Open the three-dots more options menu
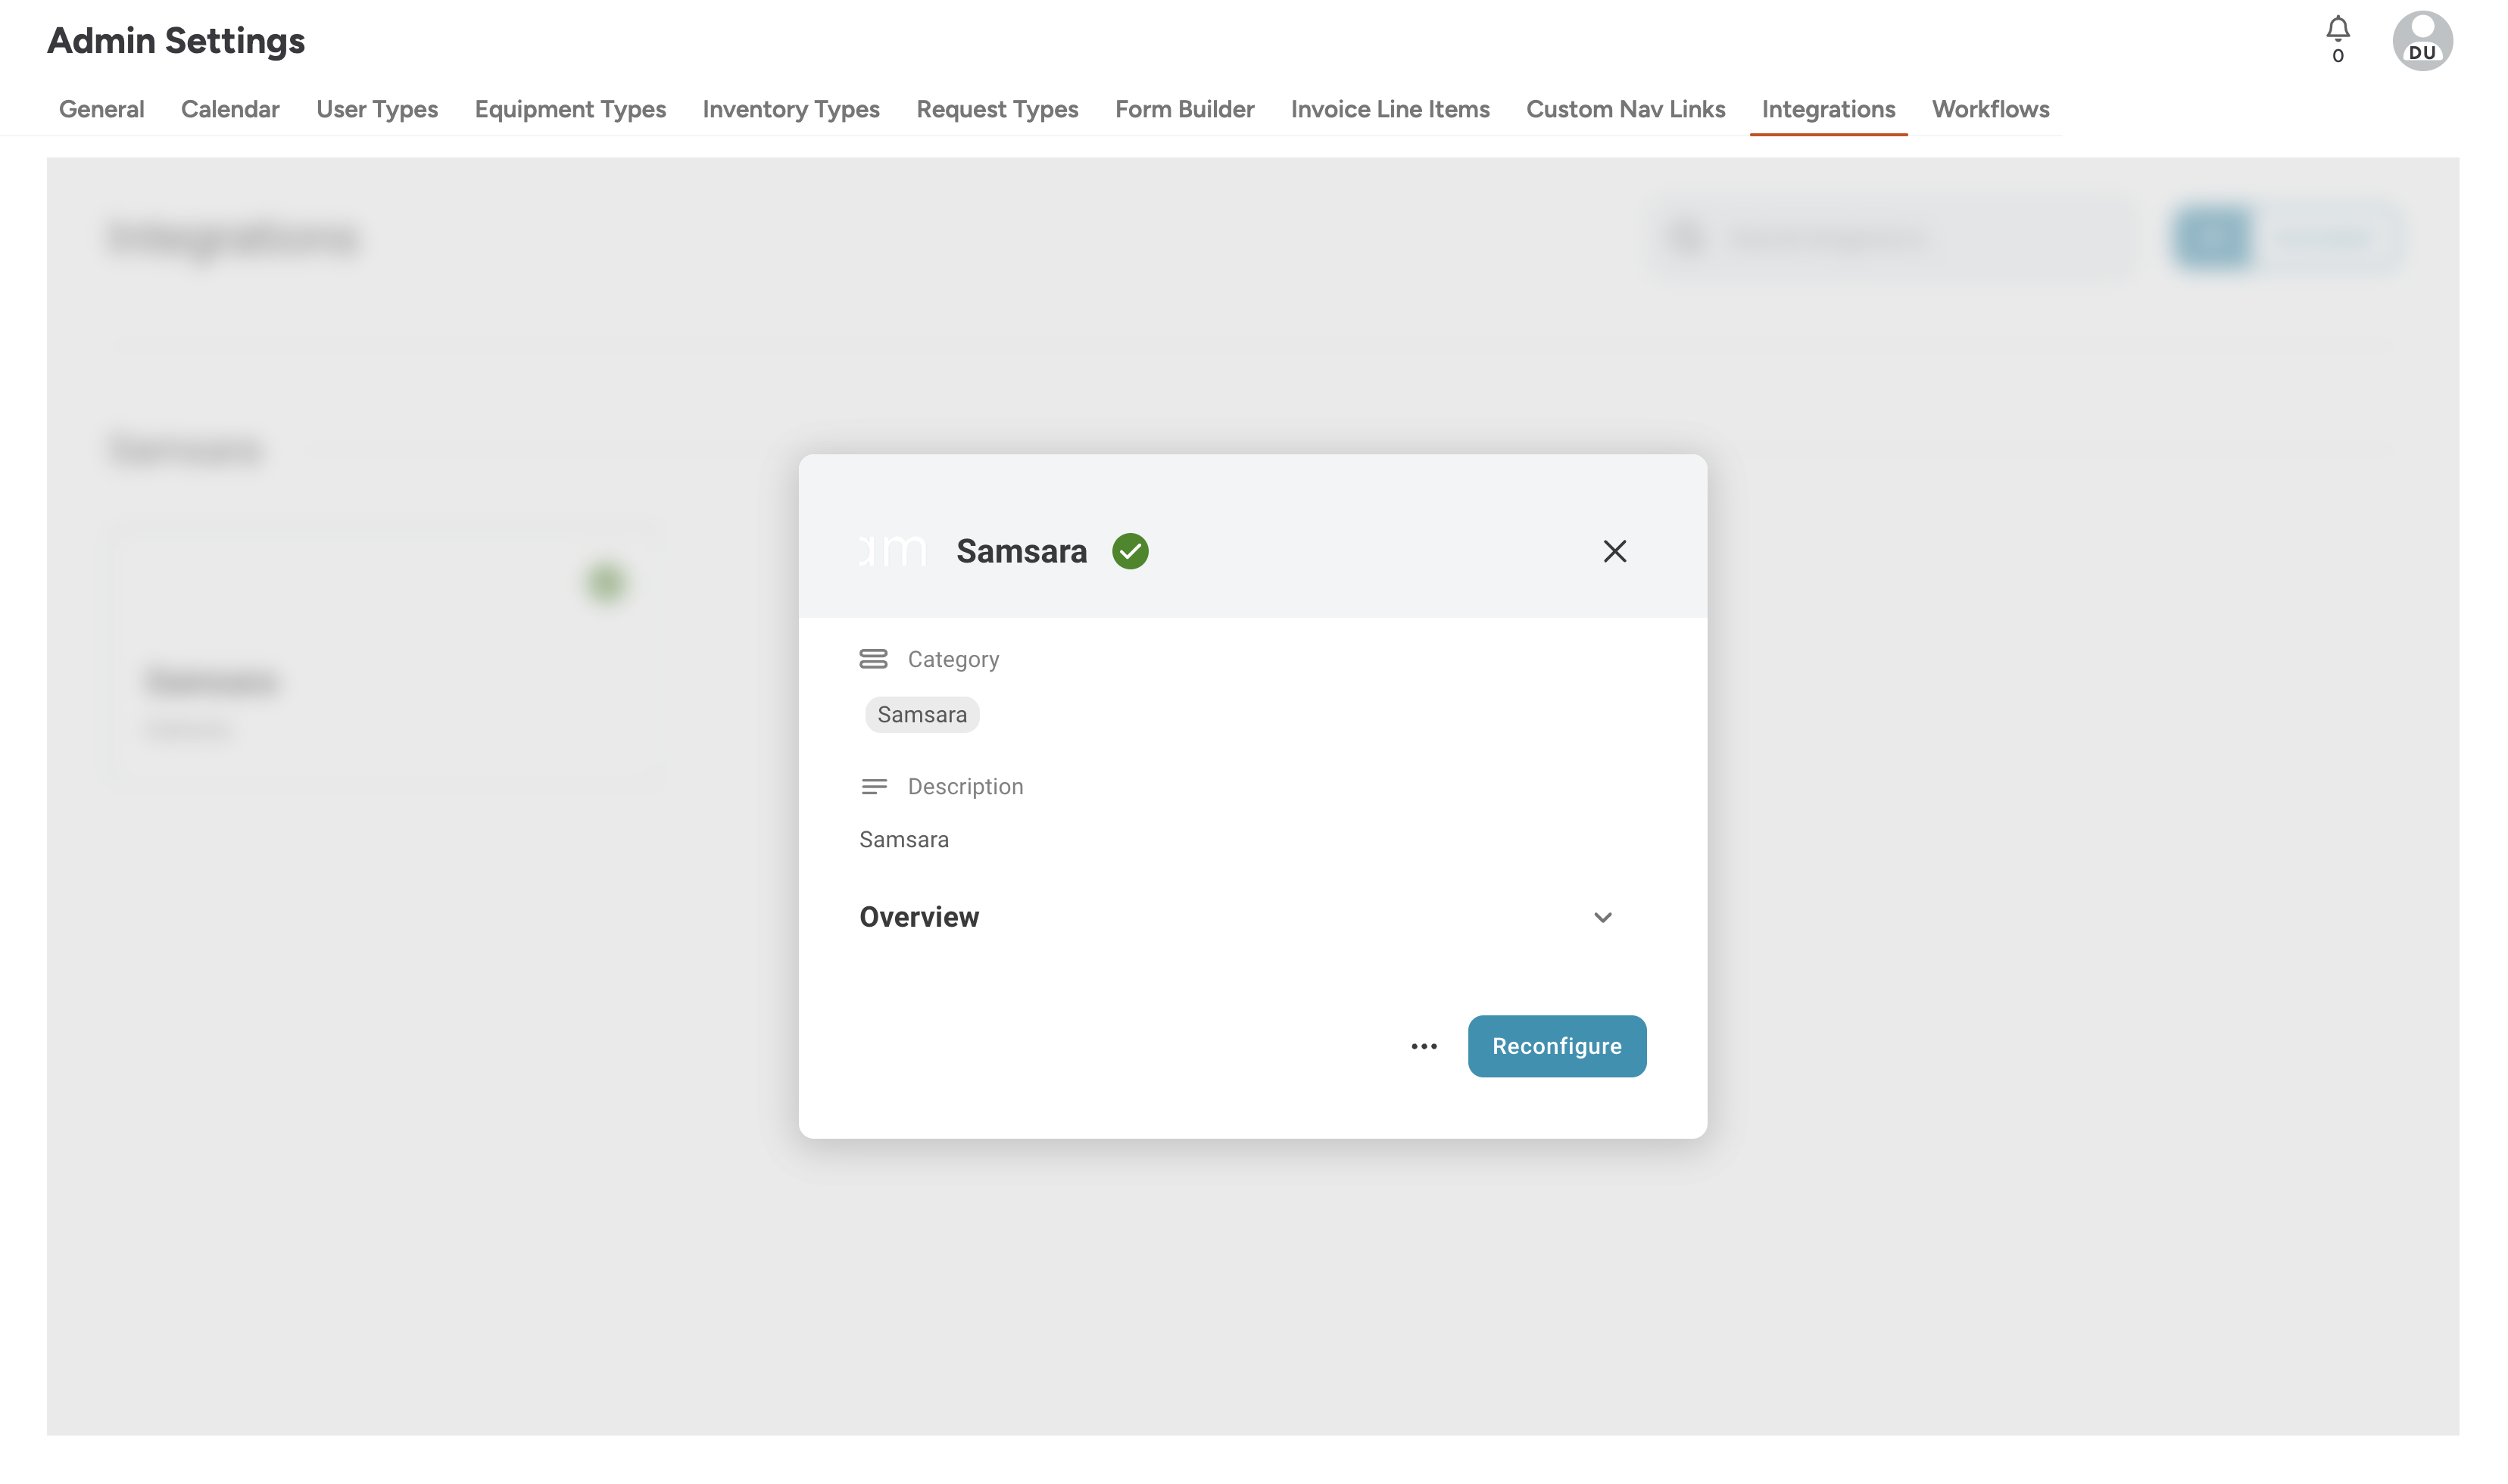Screen dimensions: 2508x1484 [x=1423, y=1046]
